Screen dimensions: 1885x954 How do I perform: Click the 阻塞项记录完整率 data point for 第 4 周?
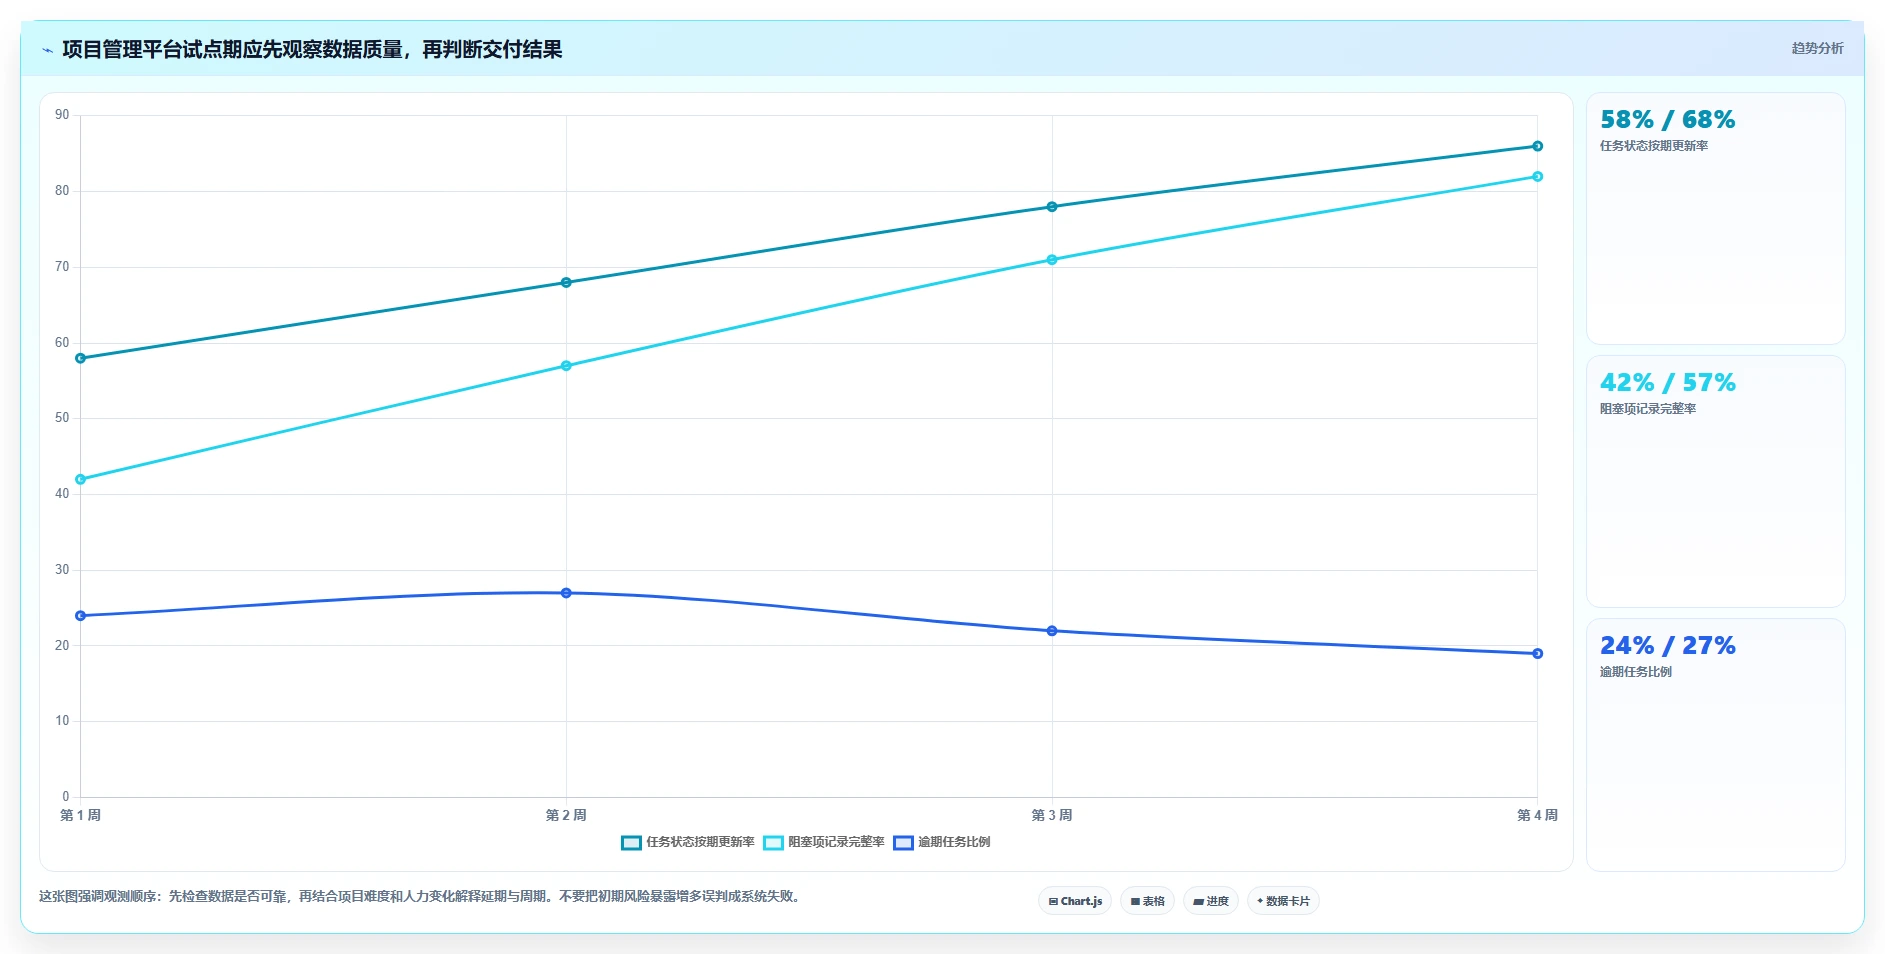point(1538,177)
